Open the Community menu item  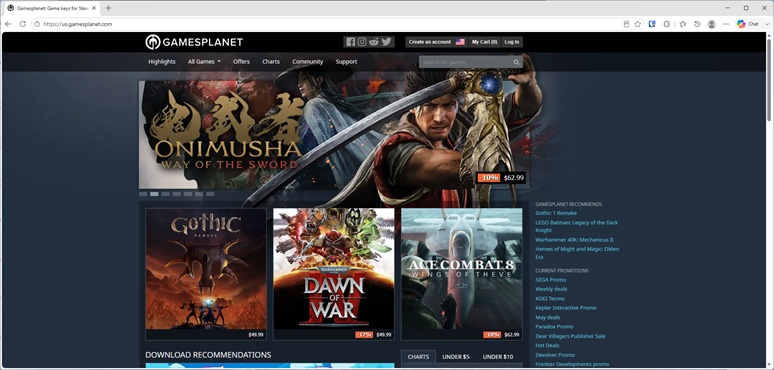308,62
